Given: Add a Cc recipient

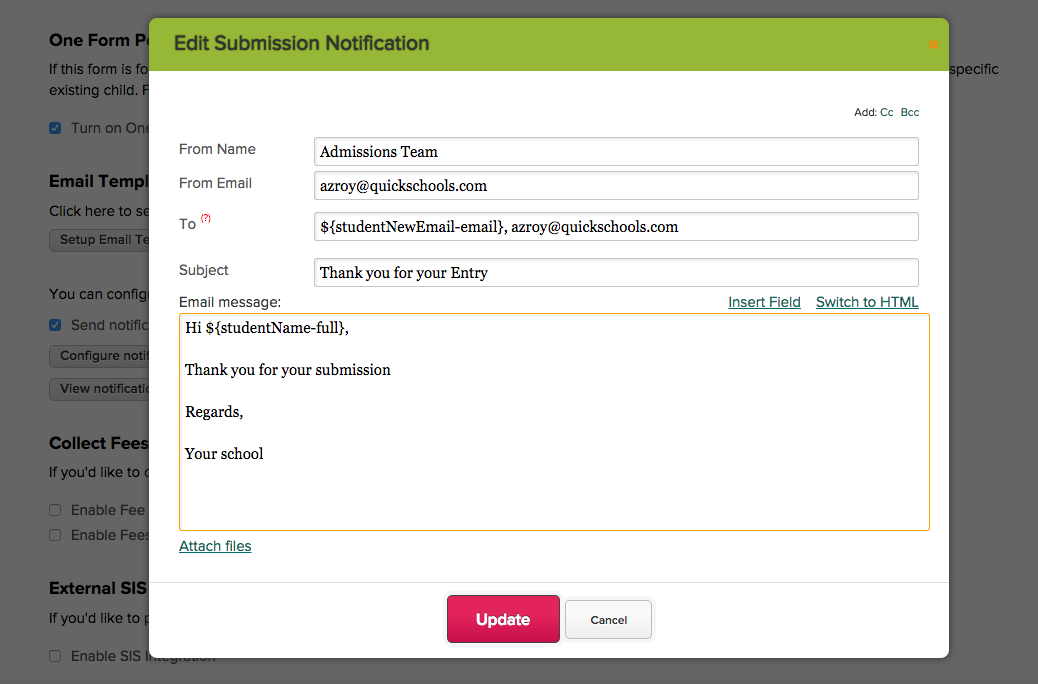Looking at the screenshot, I should point(887,113).
